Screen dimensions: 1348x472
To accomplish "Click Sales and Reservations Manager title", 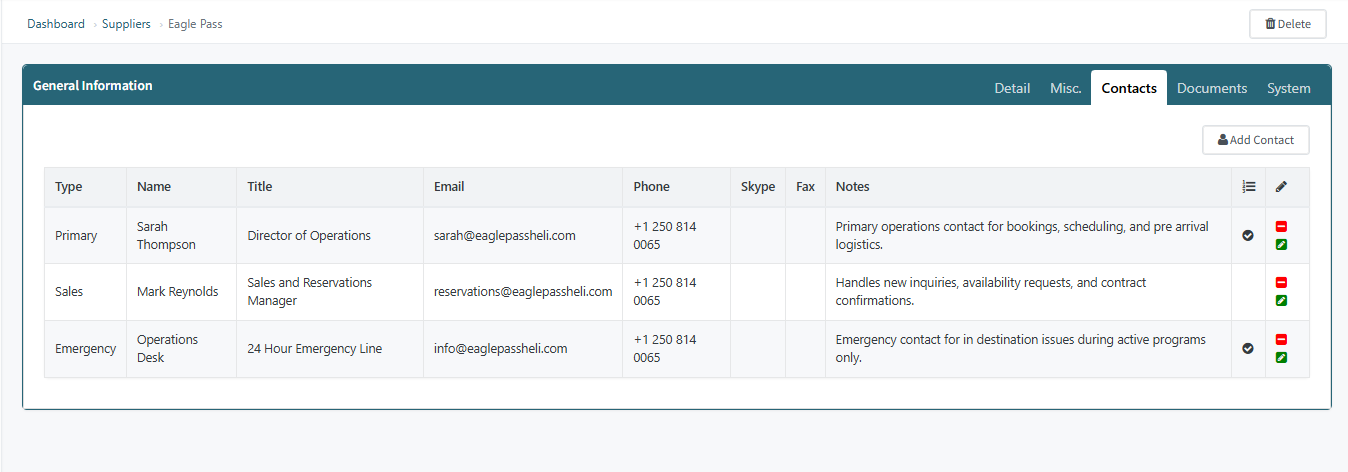I will pos(310,292).
